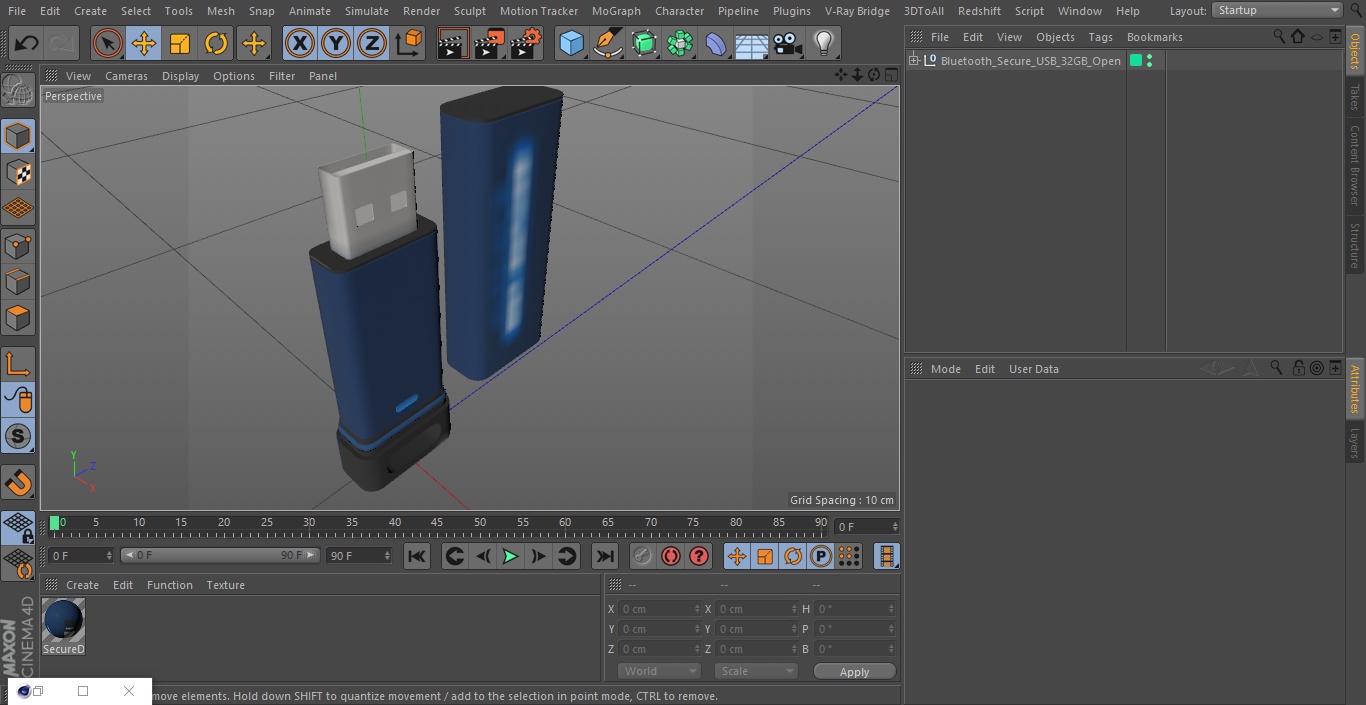
Task: Add a Subdivision Surface generator
Action: coord(644,43)
